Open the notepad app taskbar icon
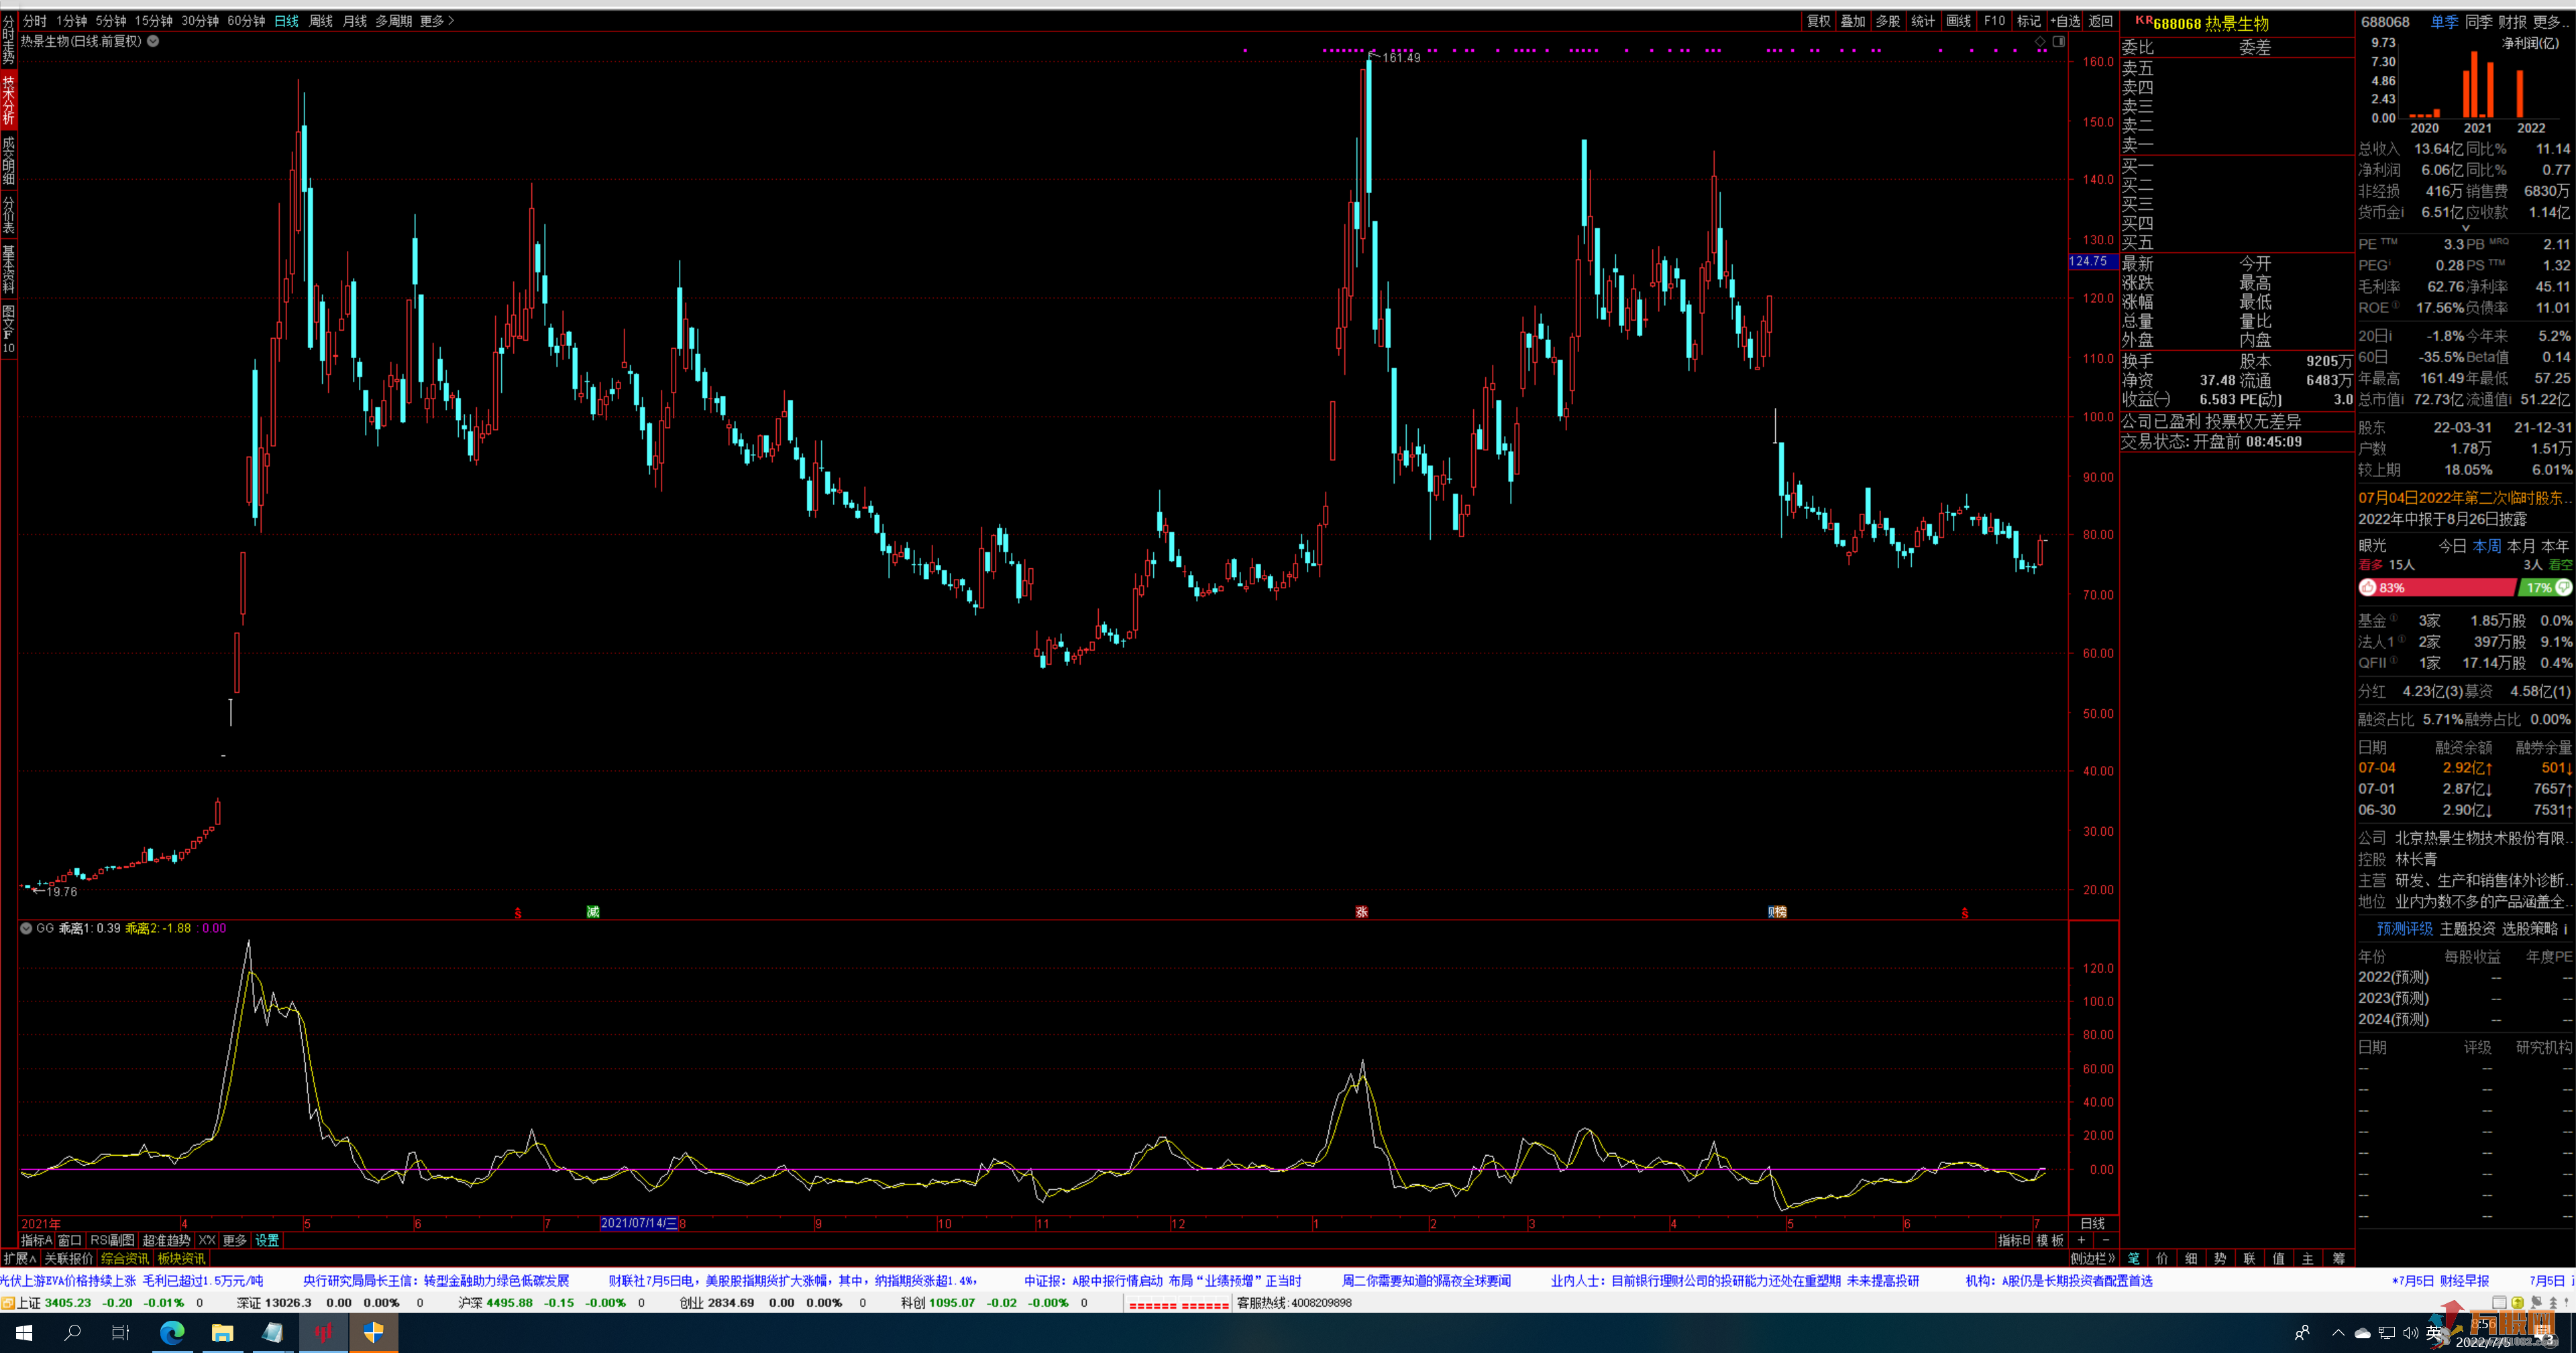 tap(272, 1332)
